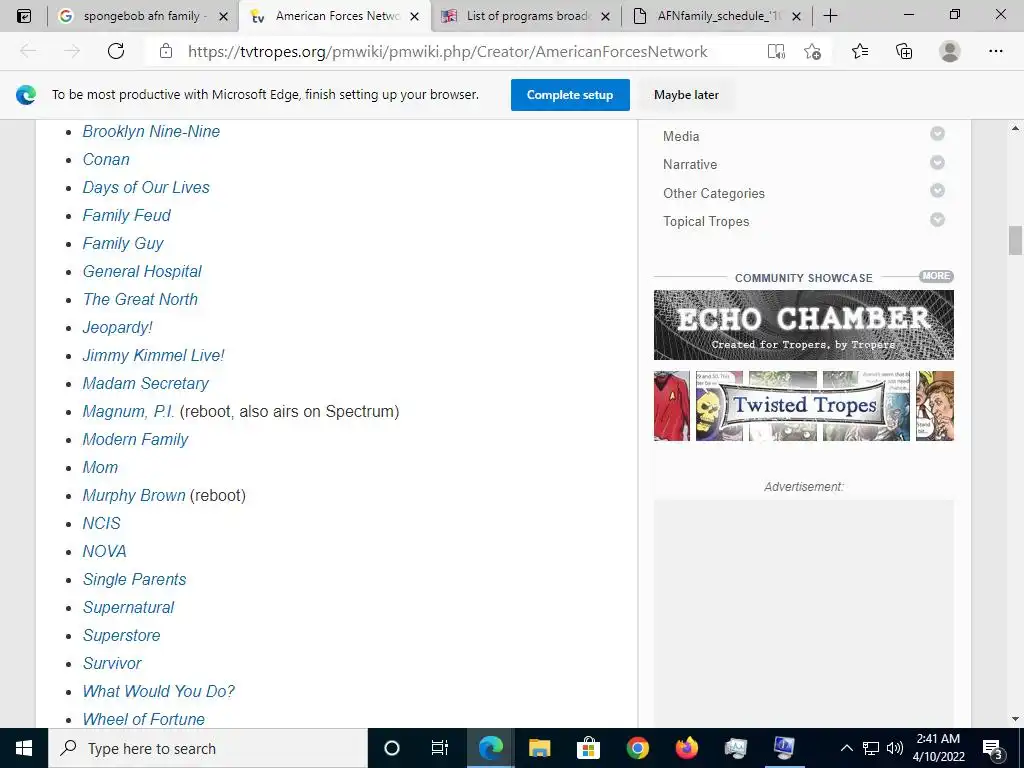
Task: Click the browser Refresh icon
Action: (x=116, y=51)
